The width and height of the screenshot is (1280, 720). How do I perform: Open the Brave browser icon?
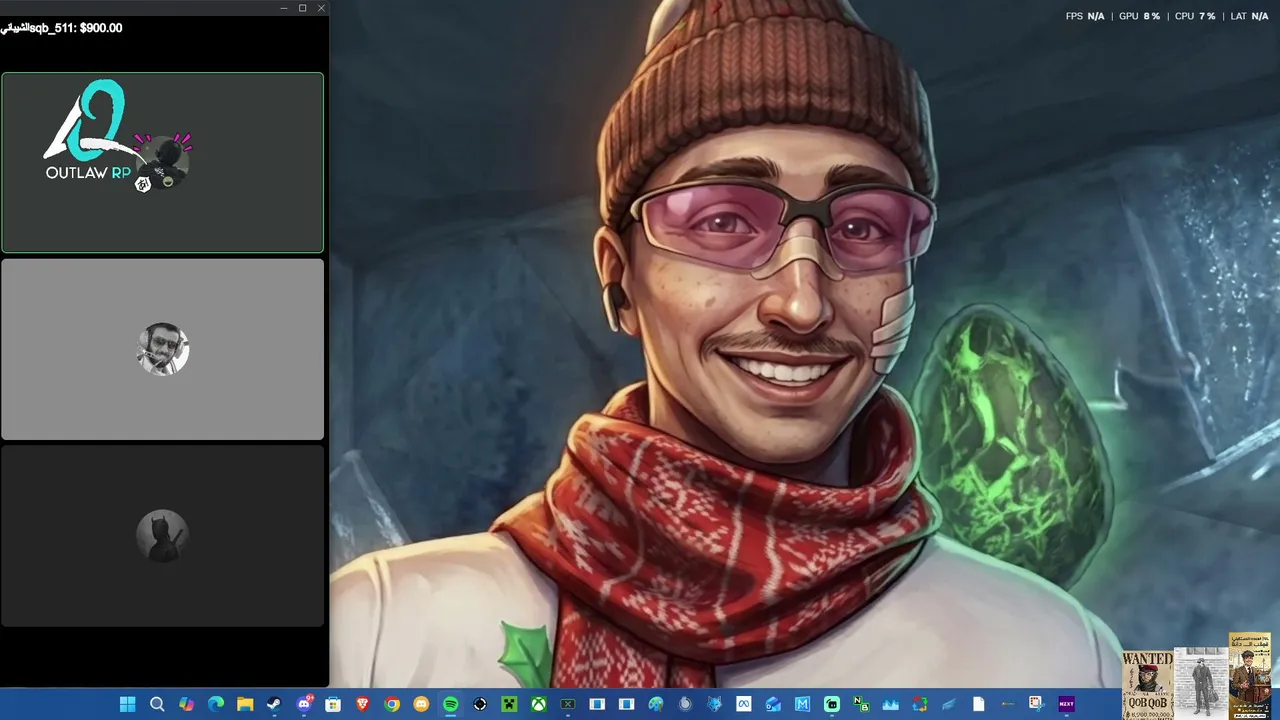click(x=362, y=704)
